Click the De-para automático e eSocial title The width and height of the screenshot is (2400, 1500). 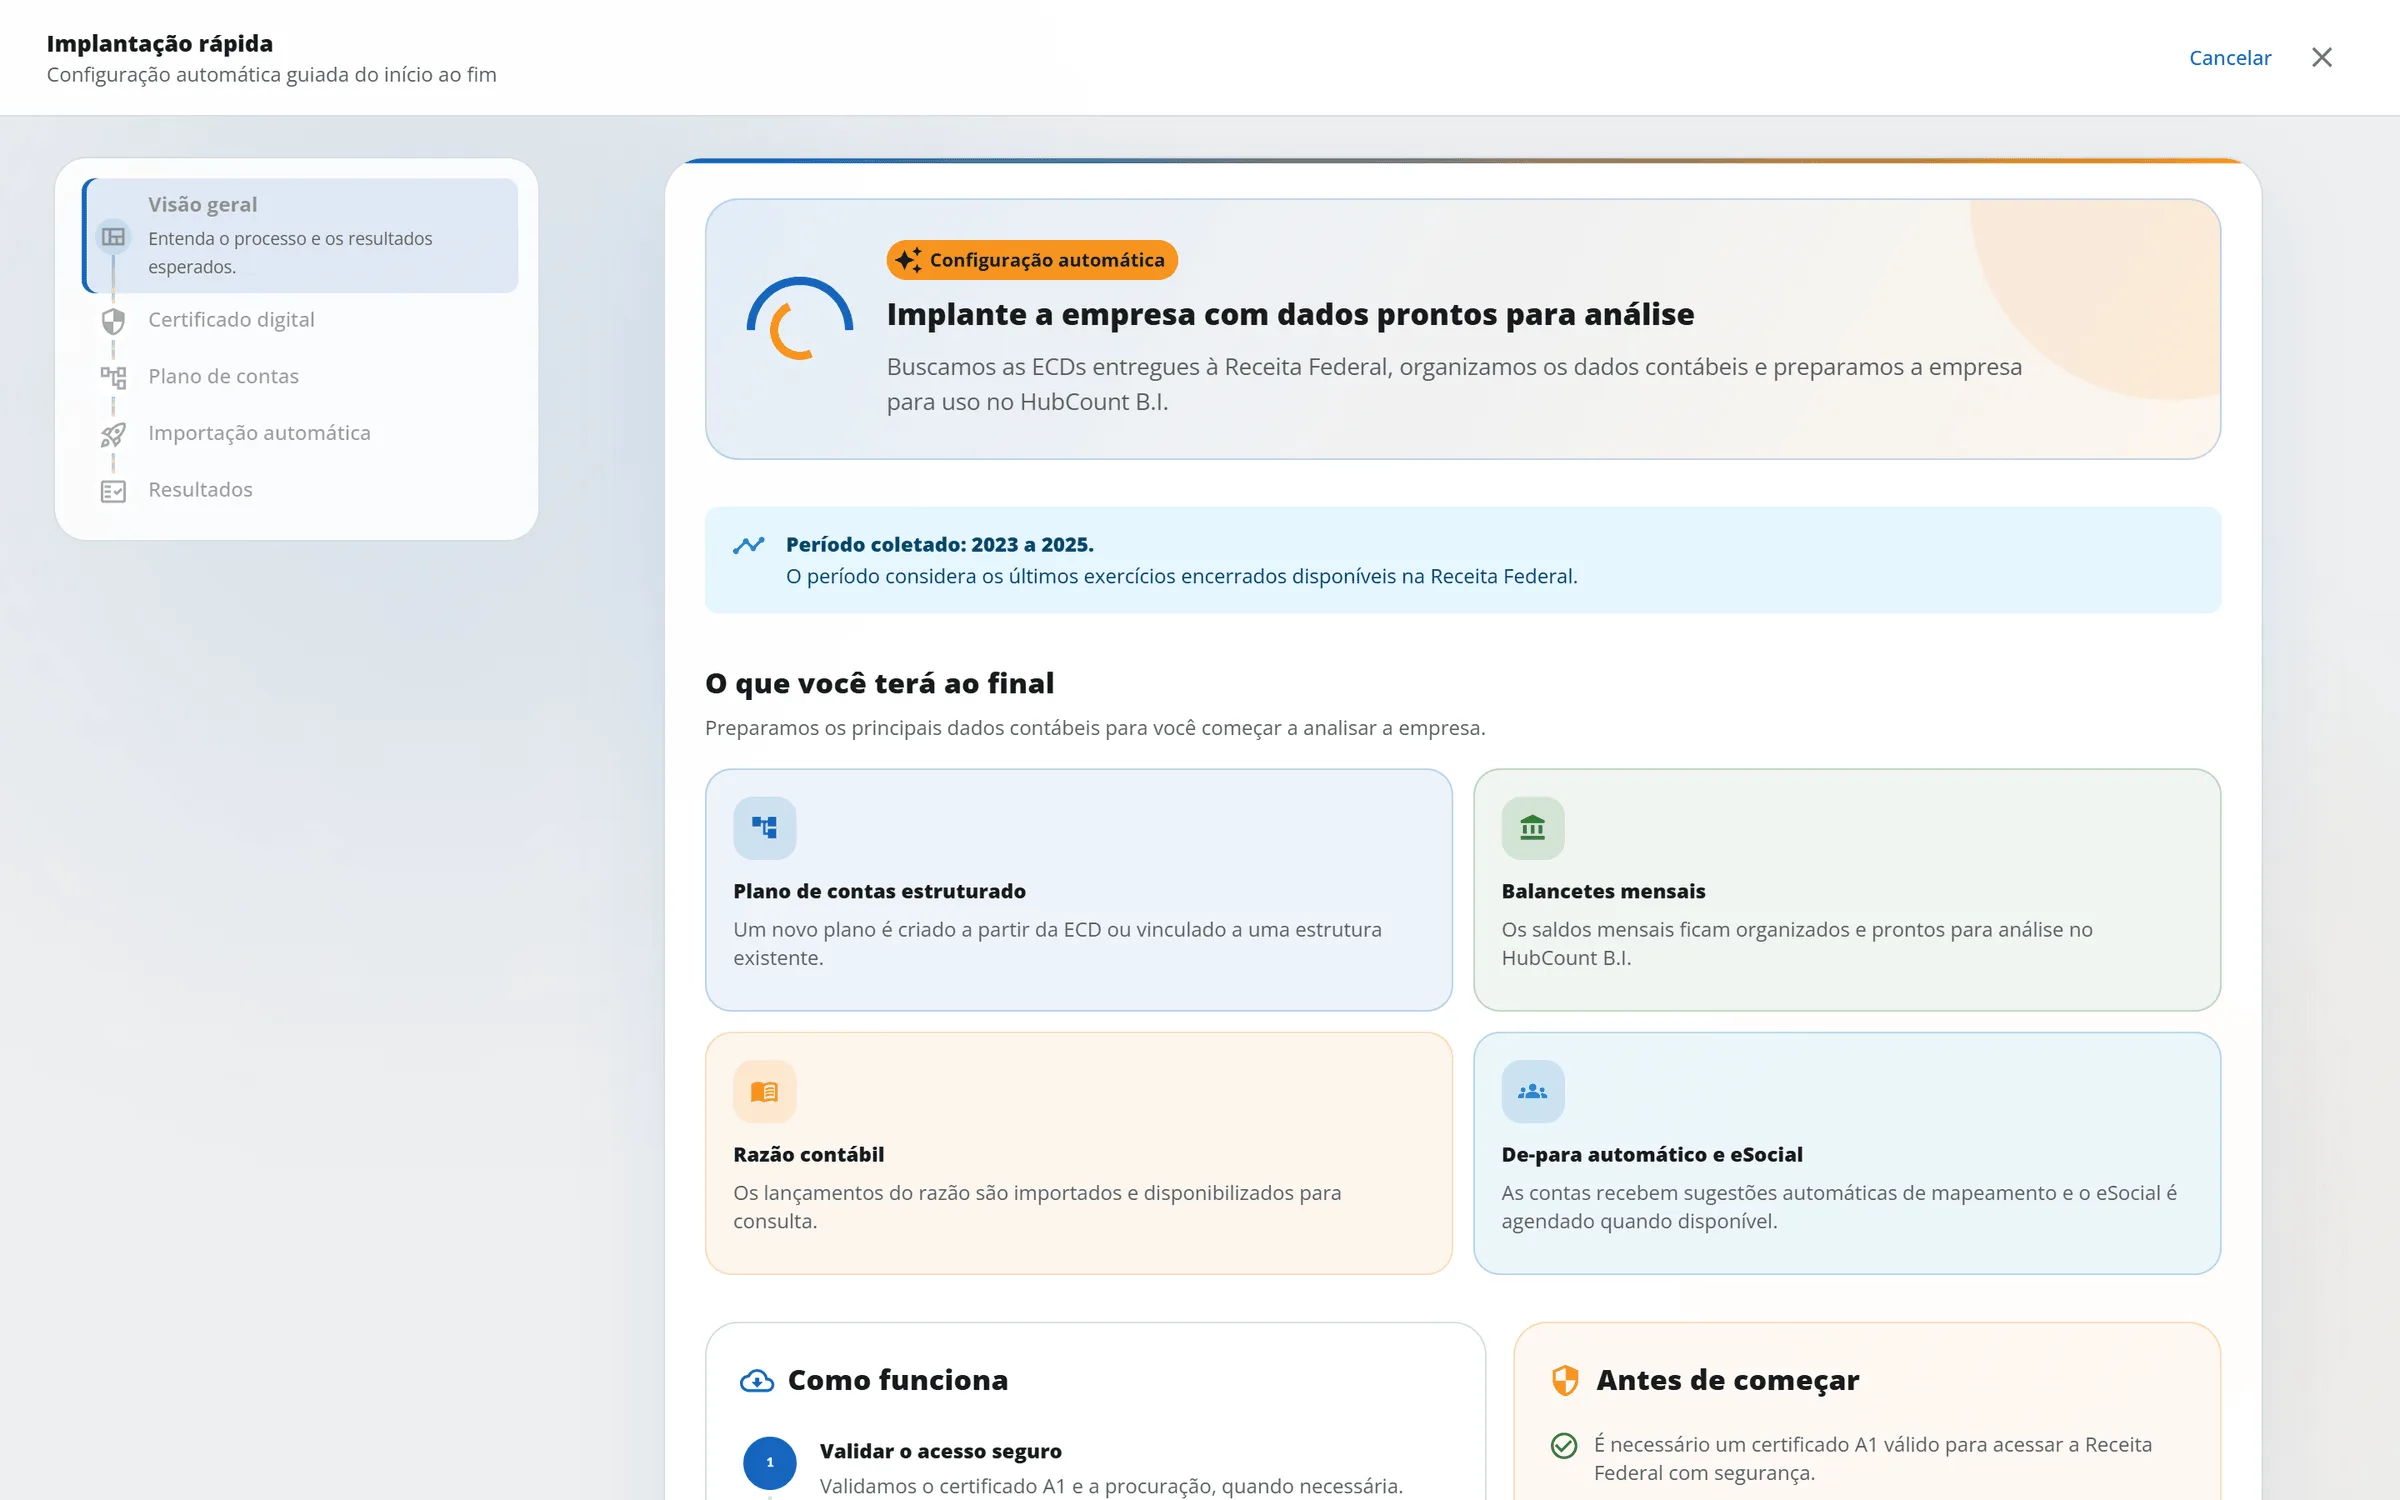1652,1155
